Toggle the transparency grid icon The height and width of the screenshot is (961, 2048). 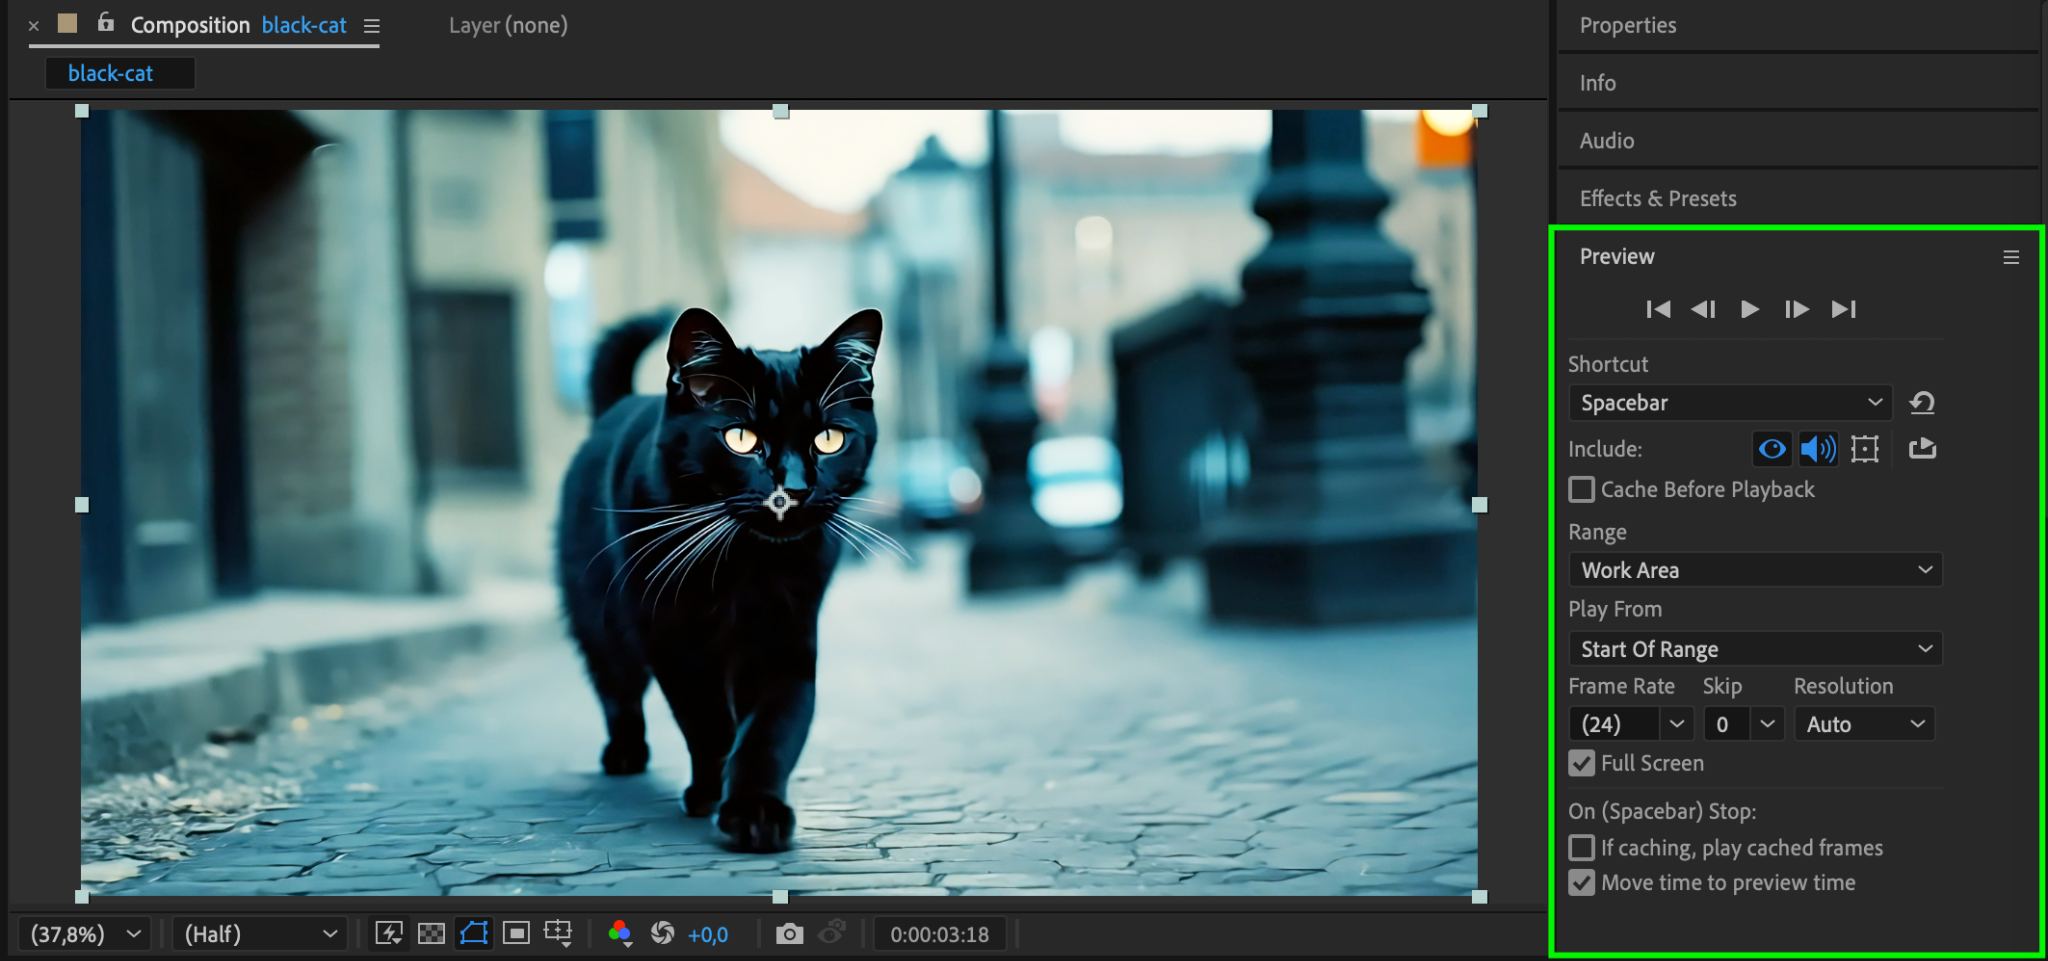431,934
